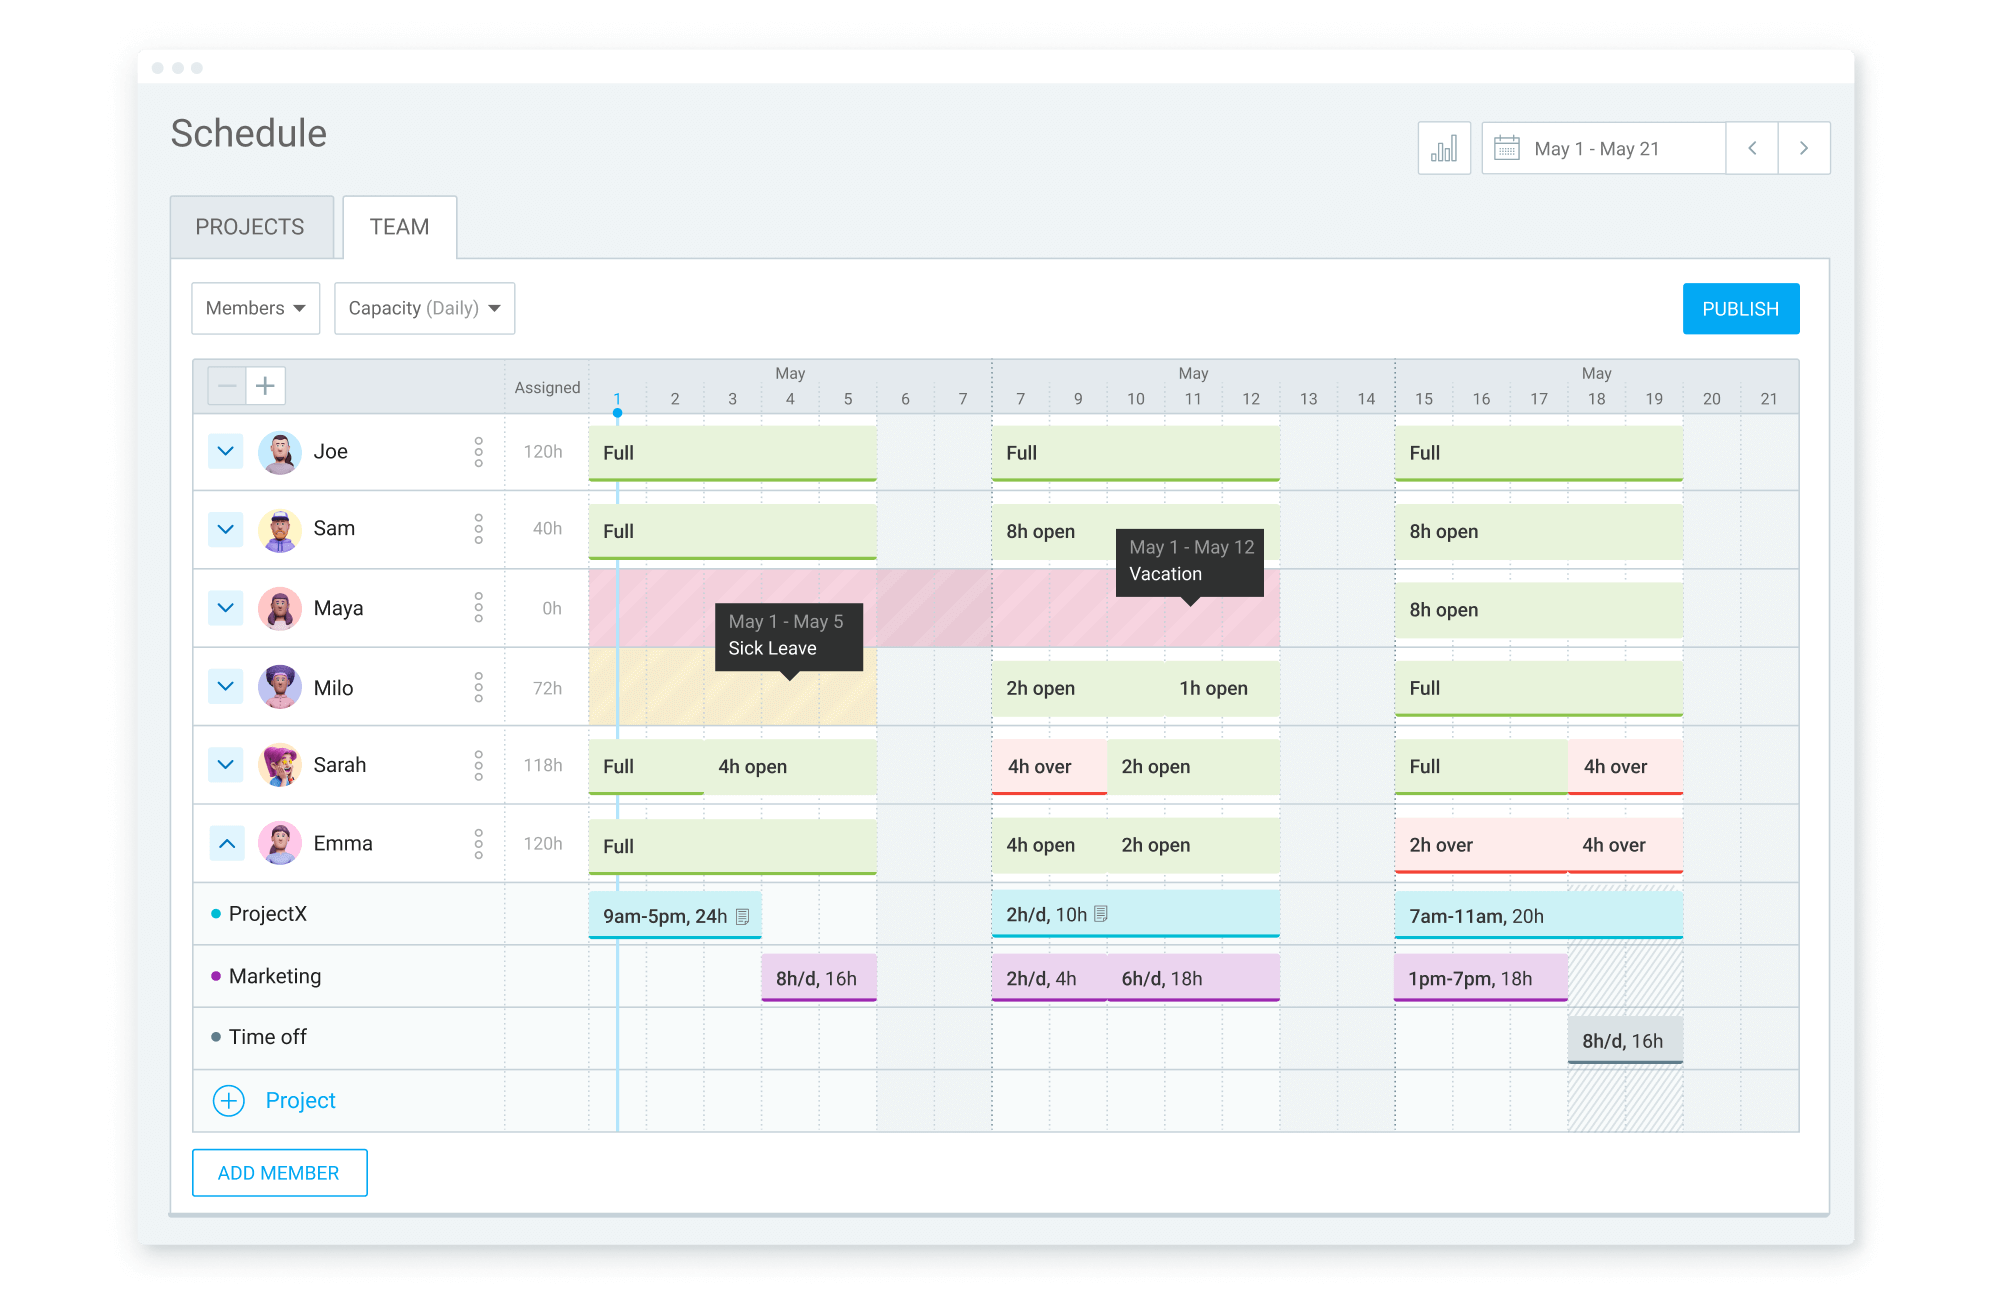This screenshot has width=1992, height=1292.
Task: Click the add Project plus circle icon
Action: click(229, 1101)
